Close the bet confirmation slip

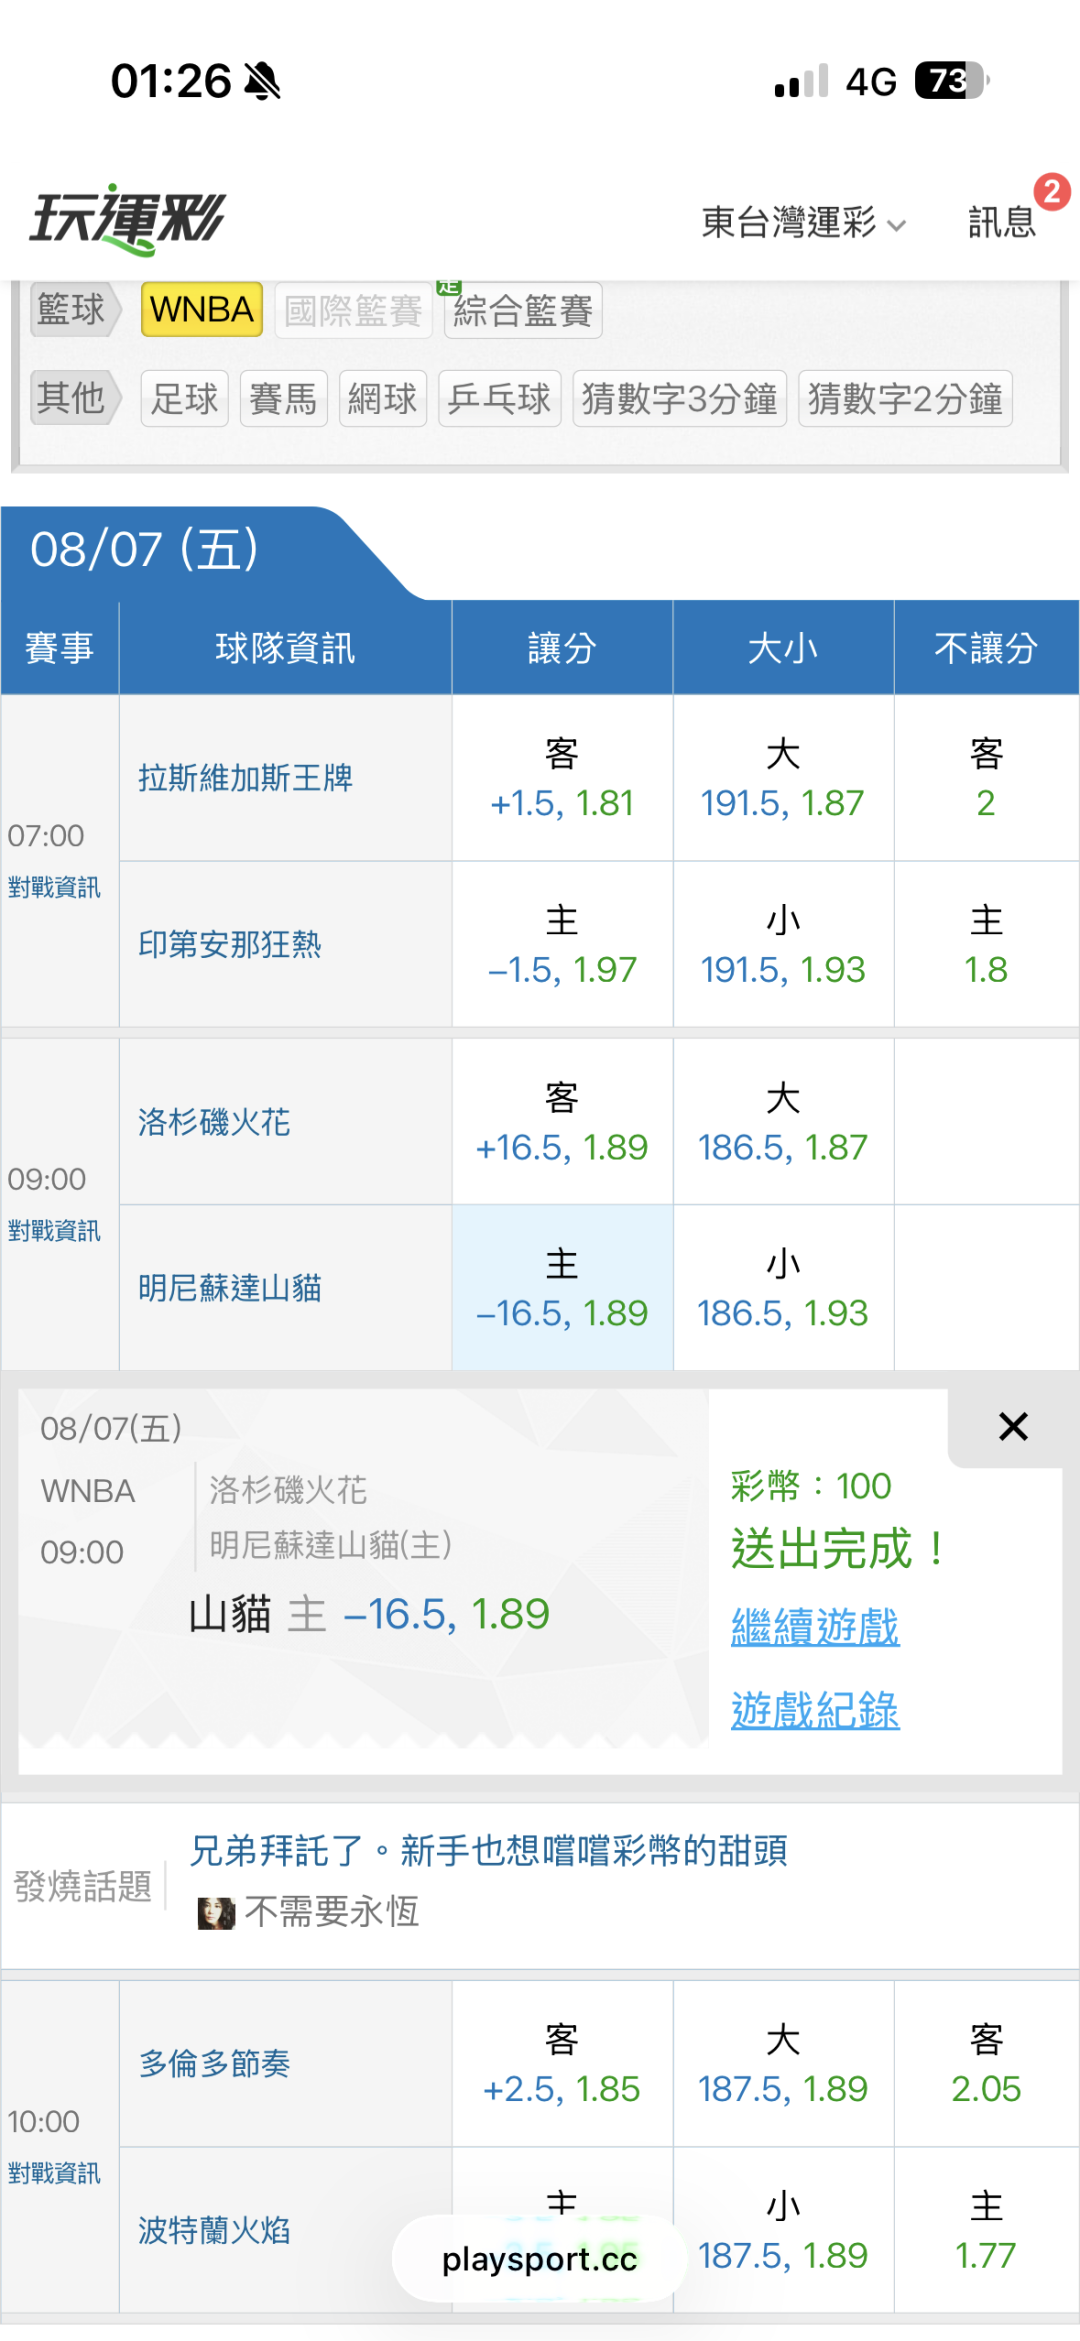click(x=1013, y=1427)
